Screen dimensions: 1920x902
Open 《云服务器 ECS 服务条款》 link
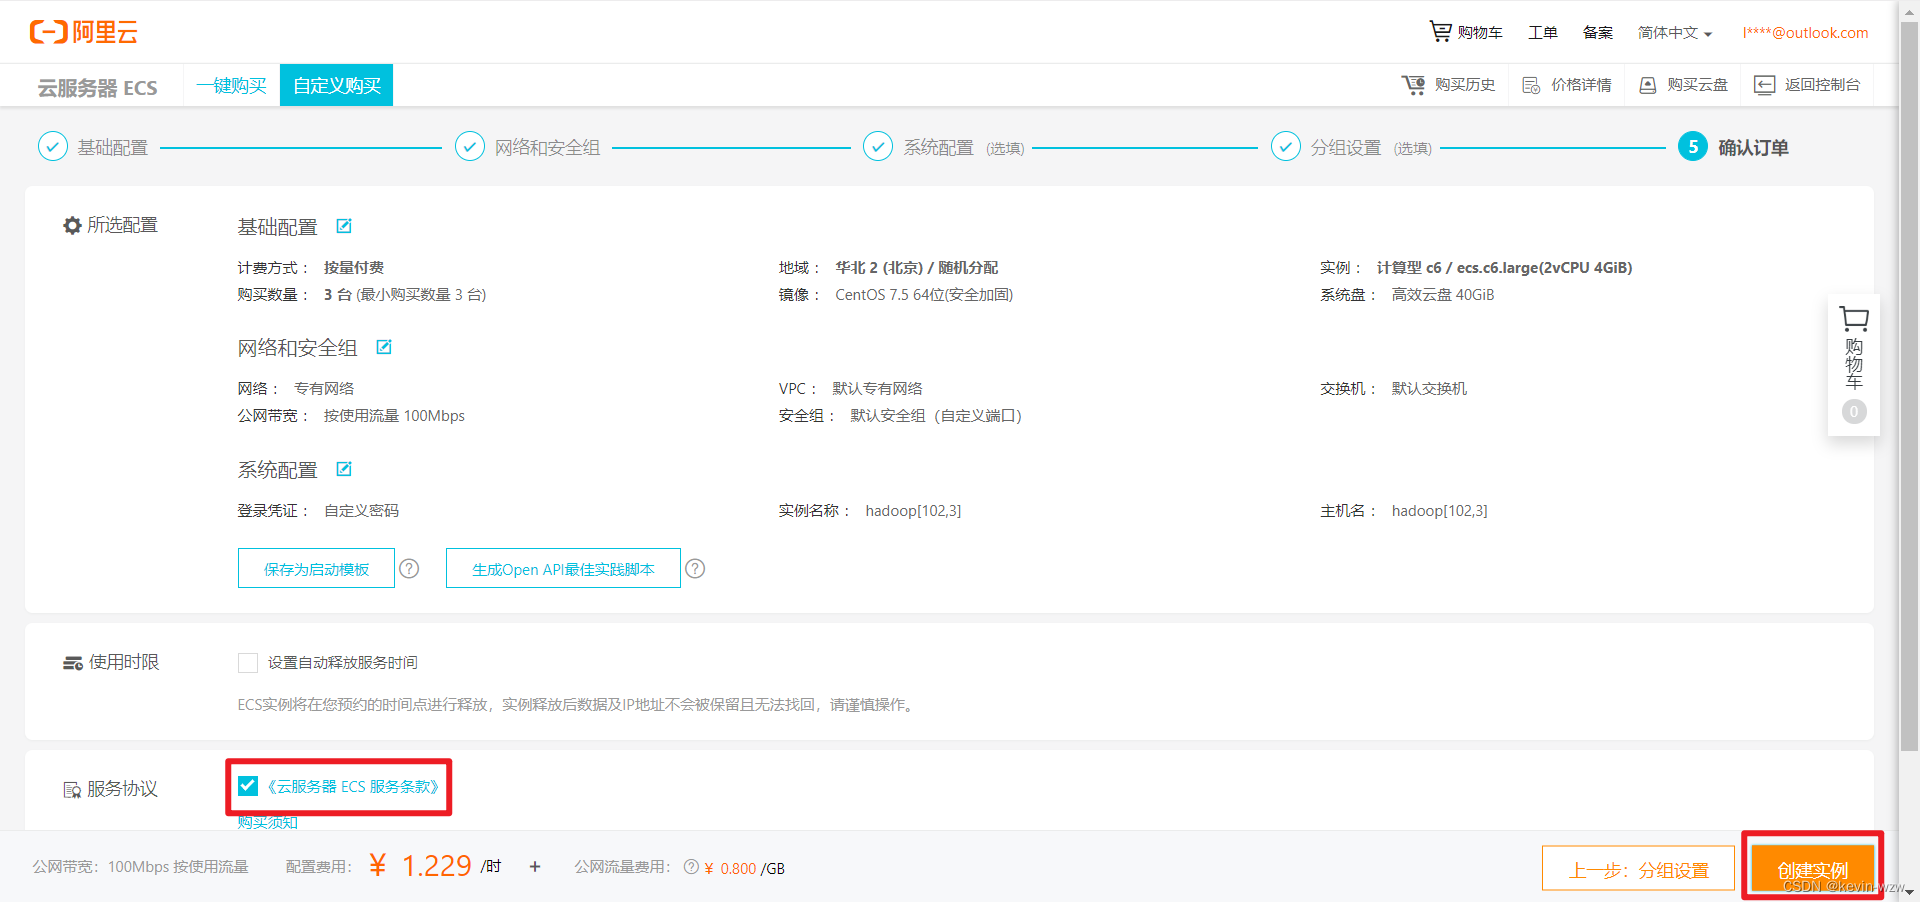pos(353,786)
